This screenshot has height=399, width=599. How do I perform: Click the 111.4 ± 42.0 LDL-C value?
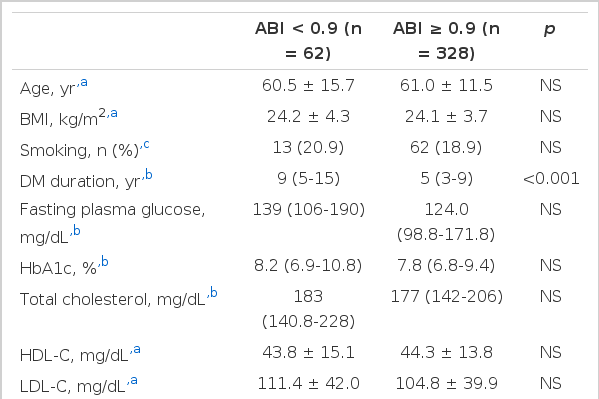[309, 383]
